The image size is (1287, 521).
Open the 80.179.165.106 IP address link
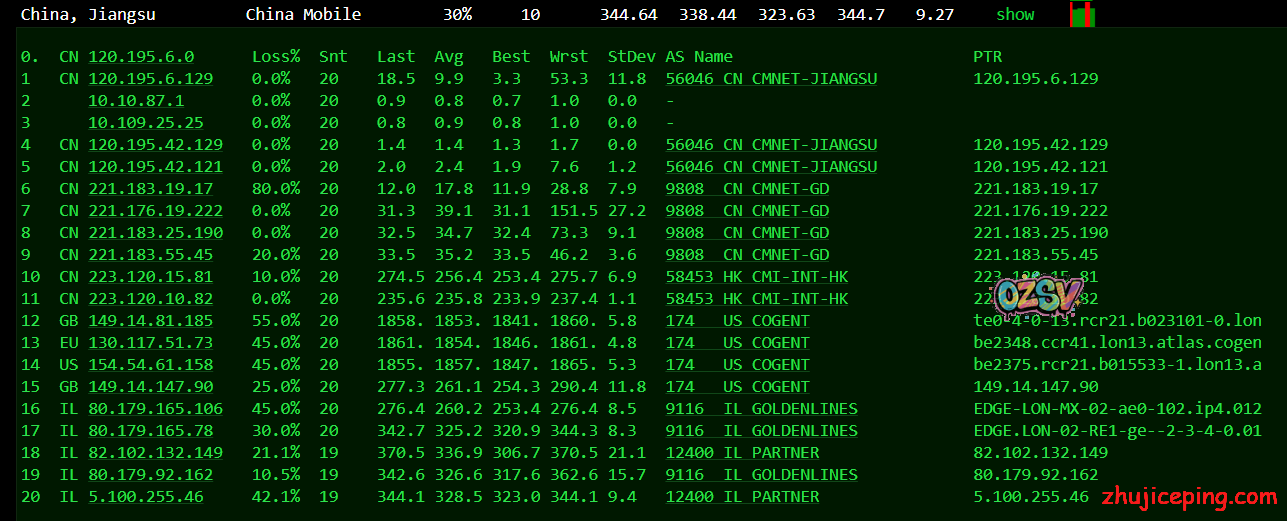[x=155, y=409]
